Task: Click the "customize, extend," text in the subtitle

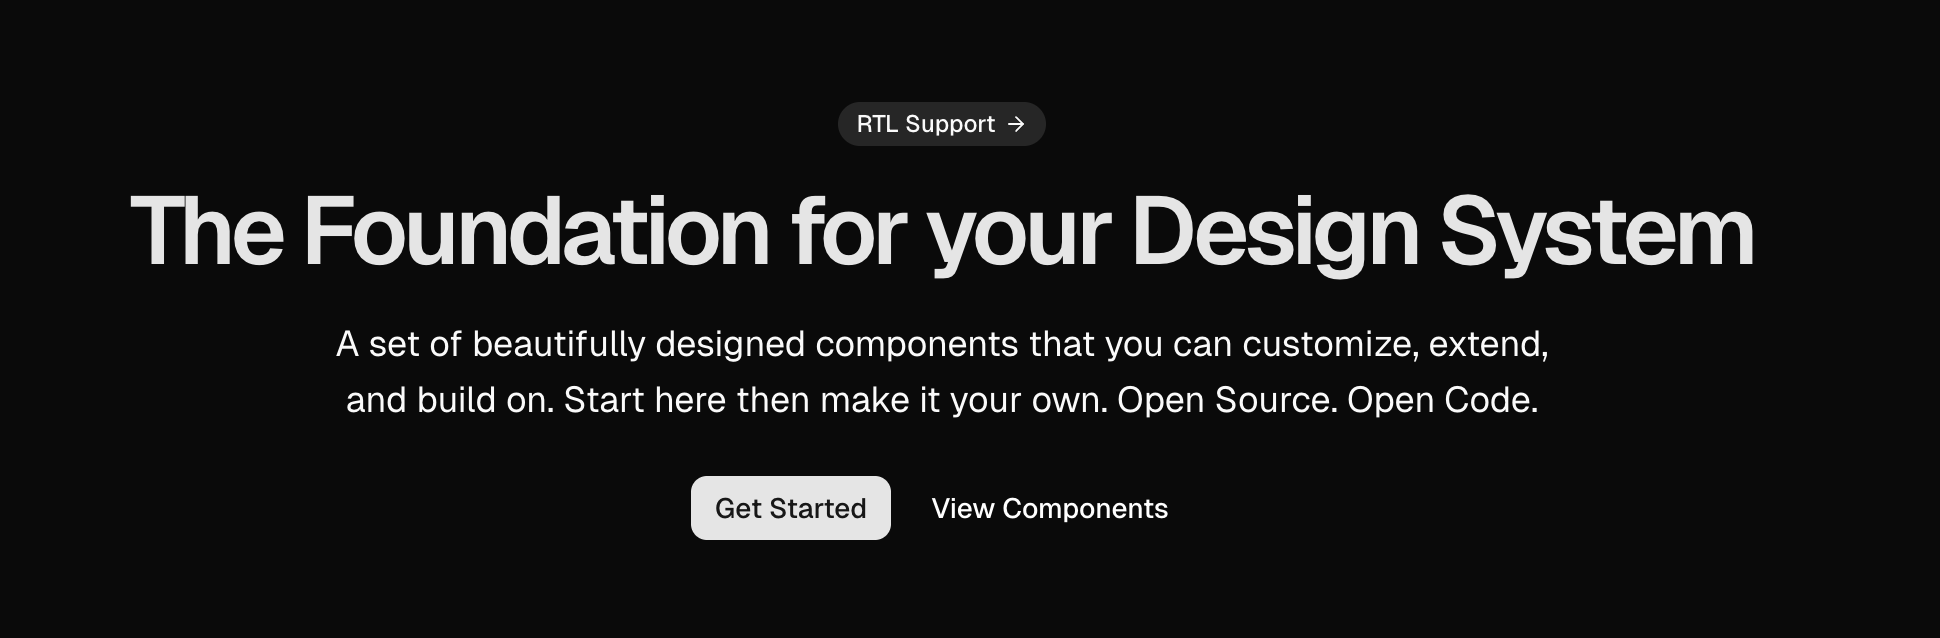Action: (1395, 344)
